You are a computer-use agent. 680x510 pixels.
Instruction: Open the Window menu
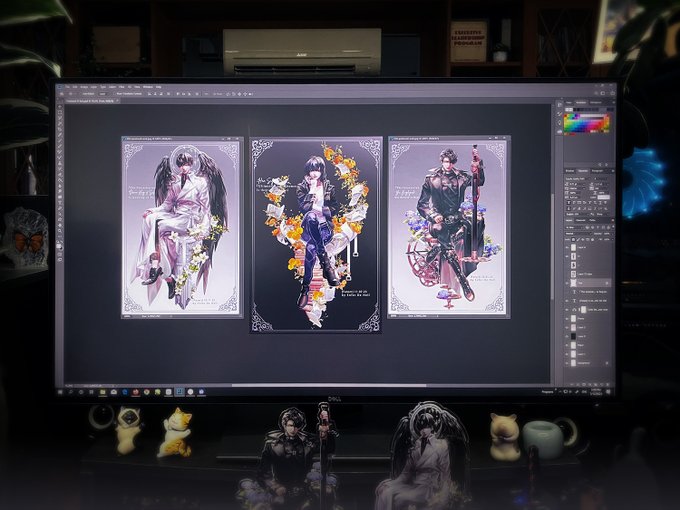click(148, 87)
